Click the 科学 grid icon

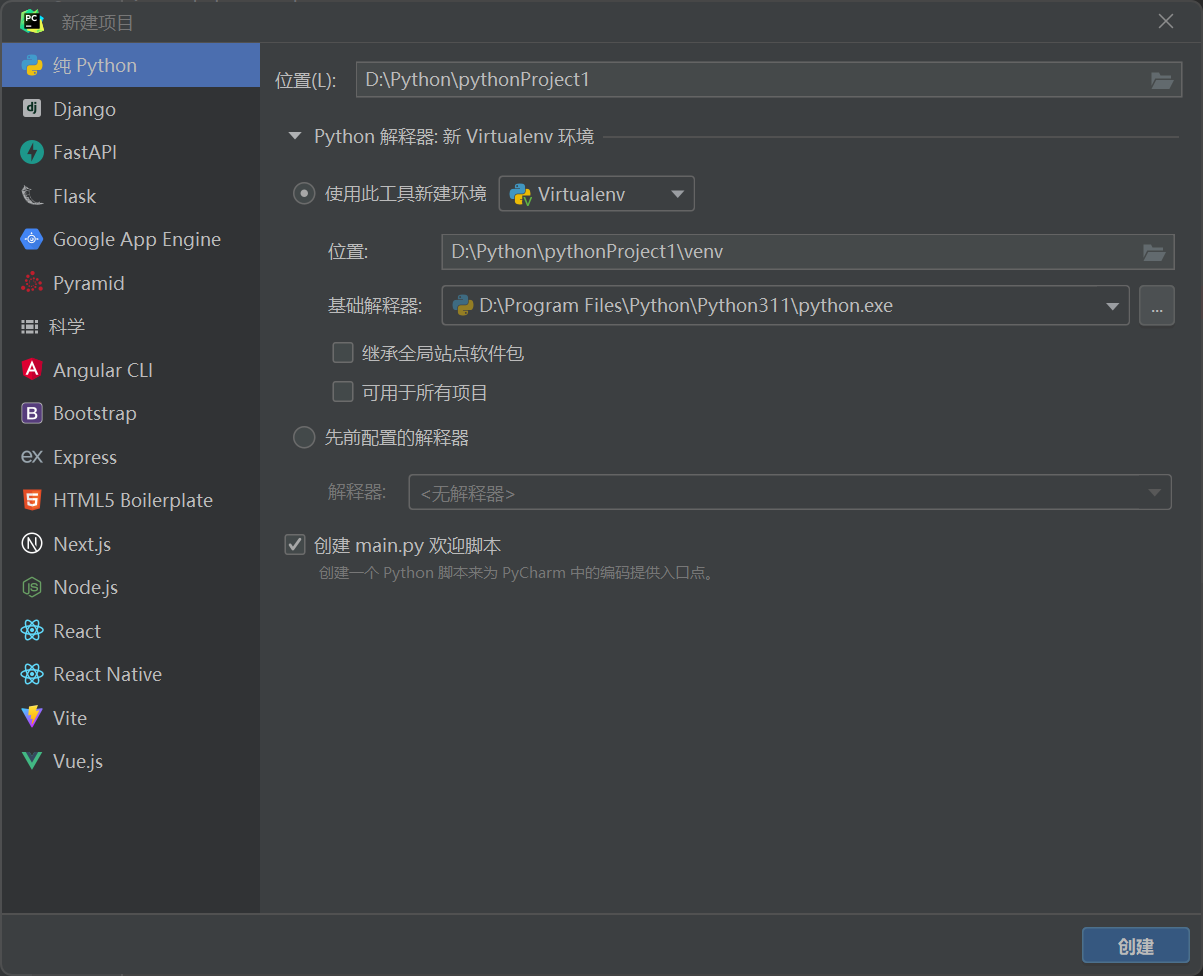pyautogui.click(x=30, y=326)
